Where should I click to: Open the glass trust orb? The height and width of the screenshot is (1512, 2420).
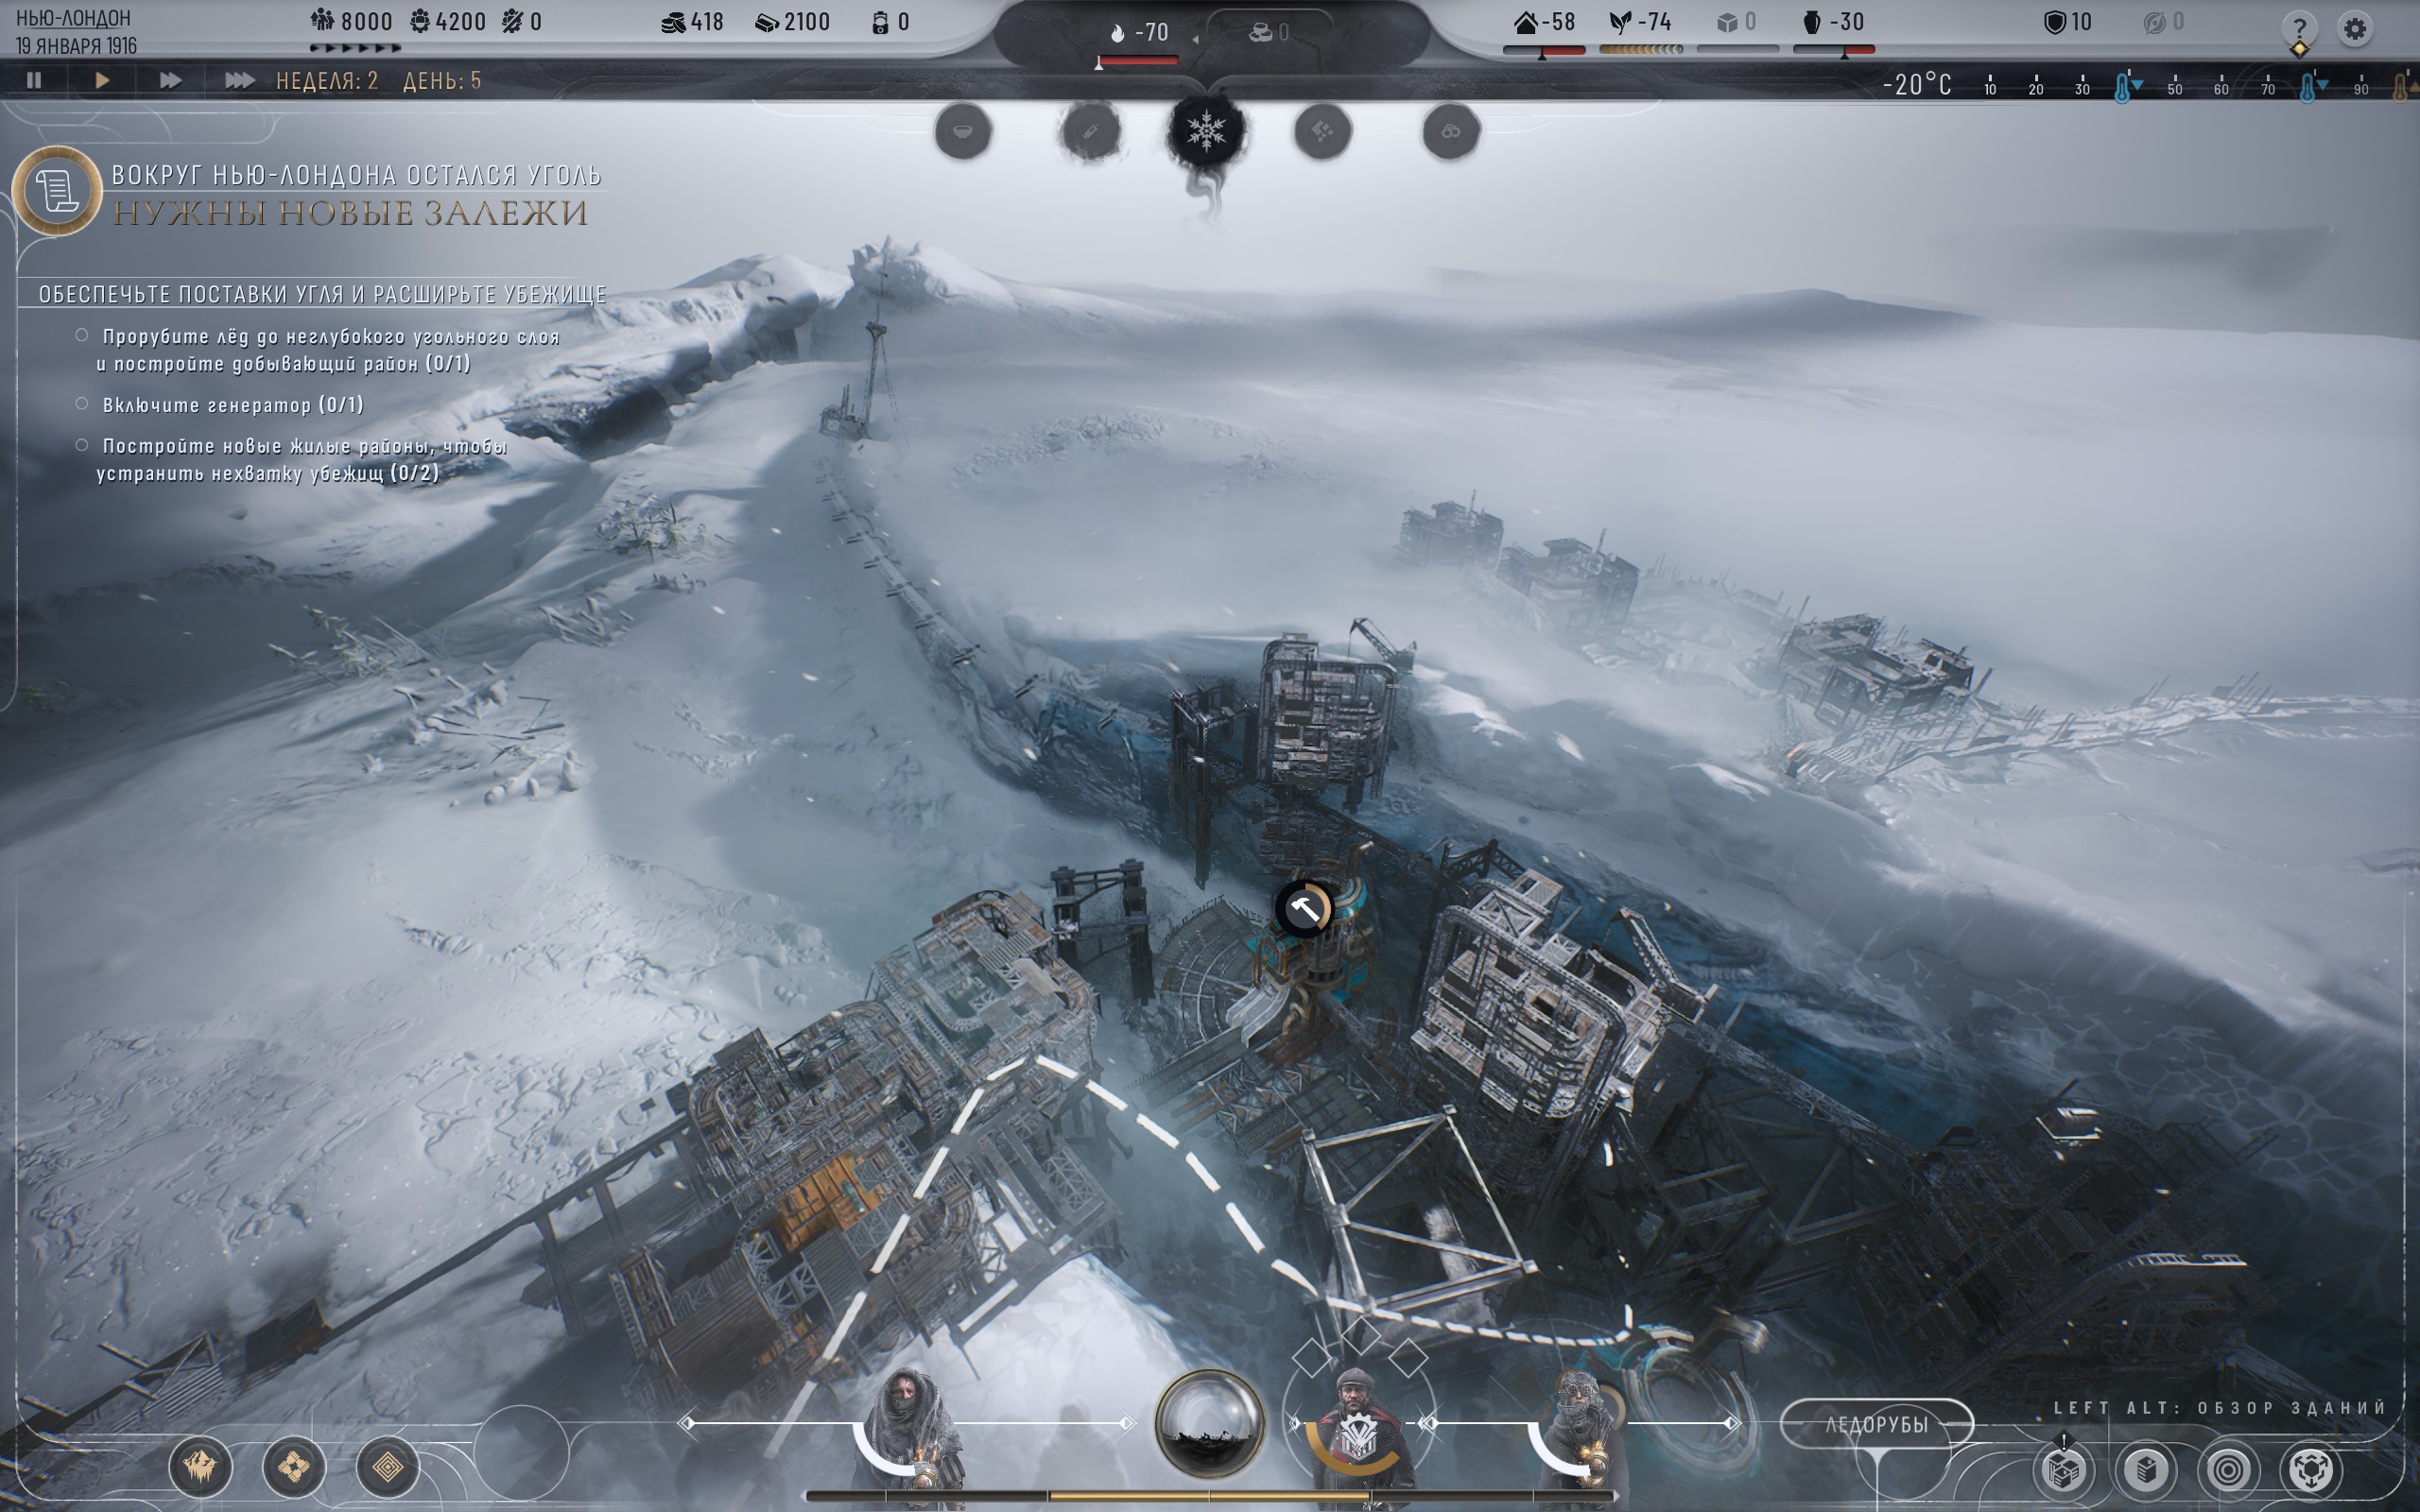1209,1423
